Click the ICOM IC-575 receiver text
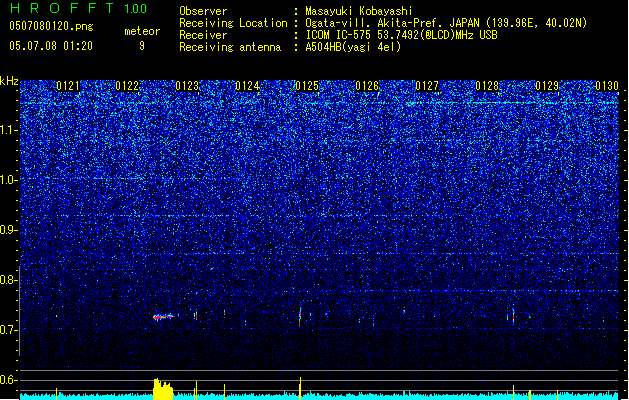Viewport: 629px width, 400px height. click(x=401, y=35)
